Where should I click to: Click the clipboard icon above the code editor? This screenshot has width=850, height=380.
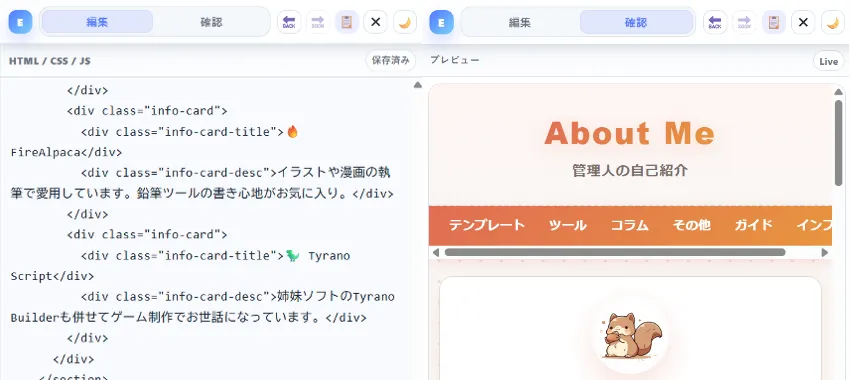pos(347,22)
